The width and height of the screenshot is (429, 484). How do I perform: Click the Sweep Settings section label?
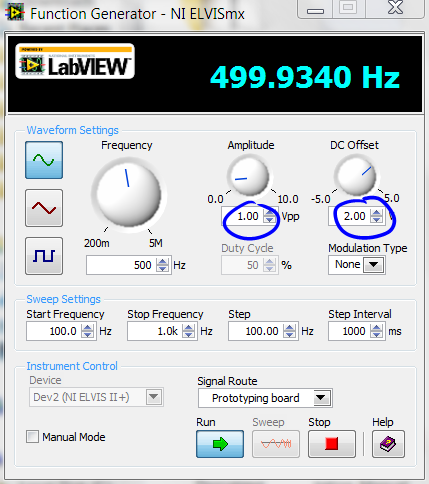pyautogui.click(x=63, y=299)
